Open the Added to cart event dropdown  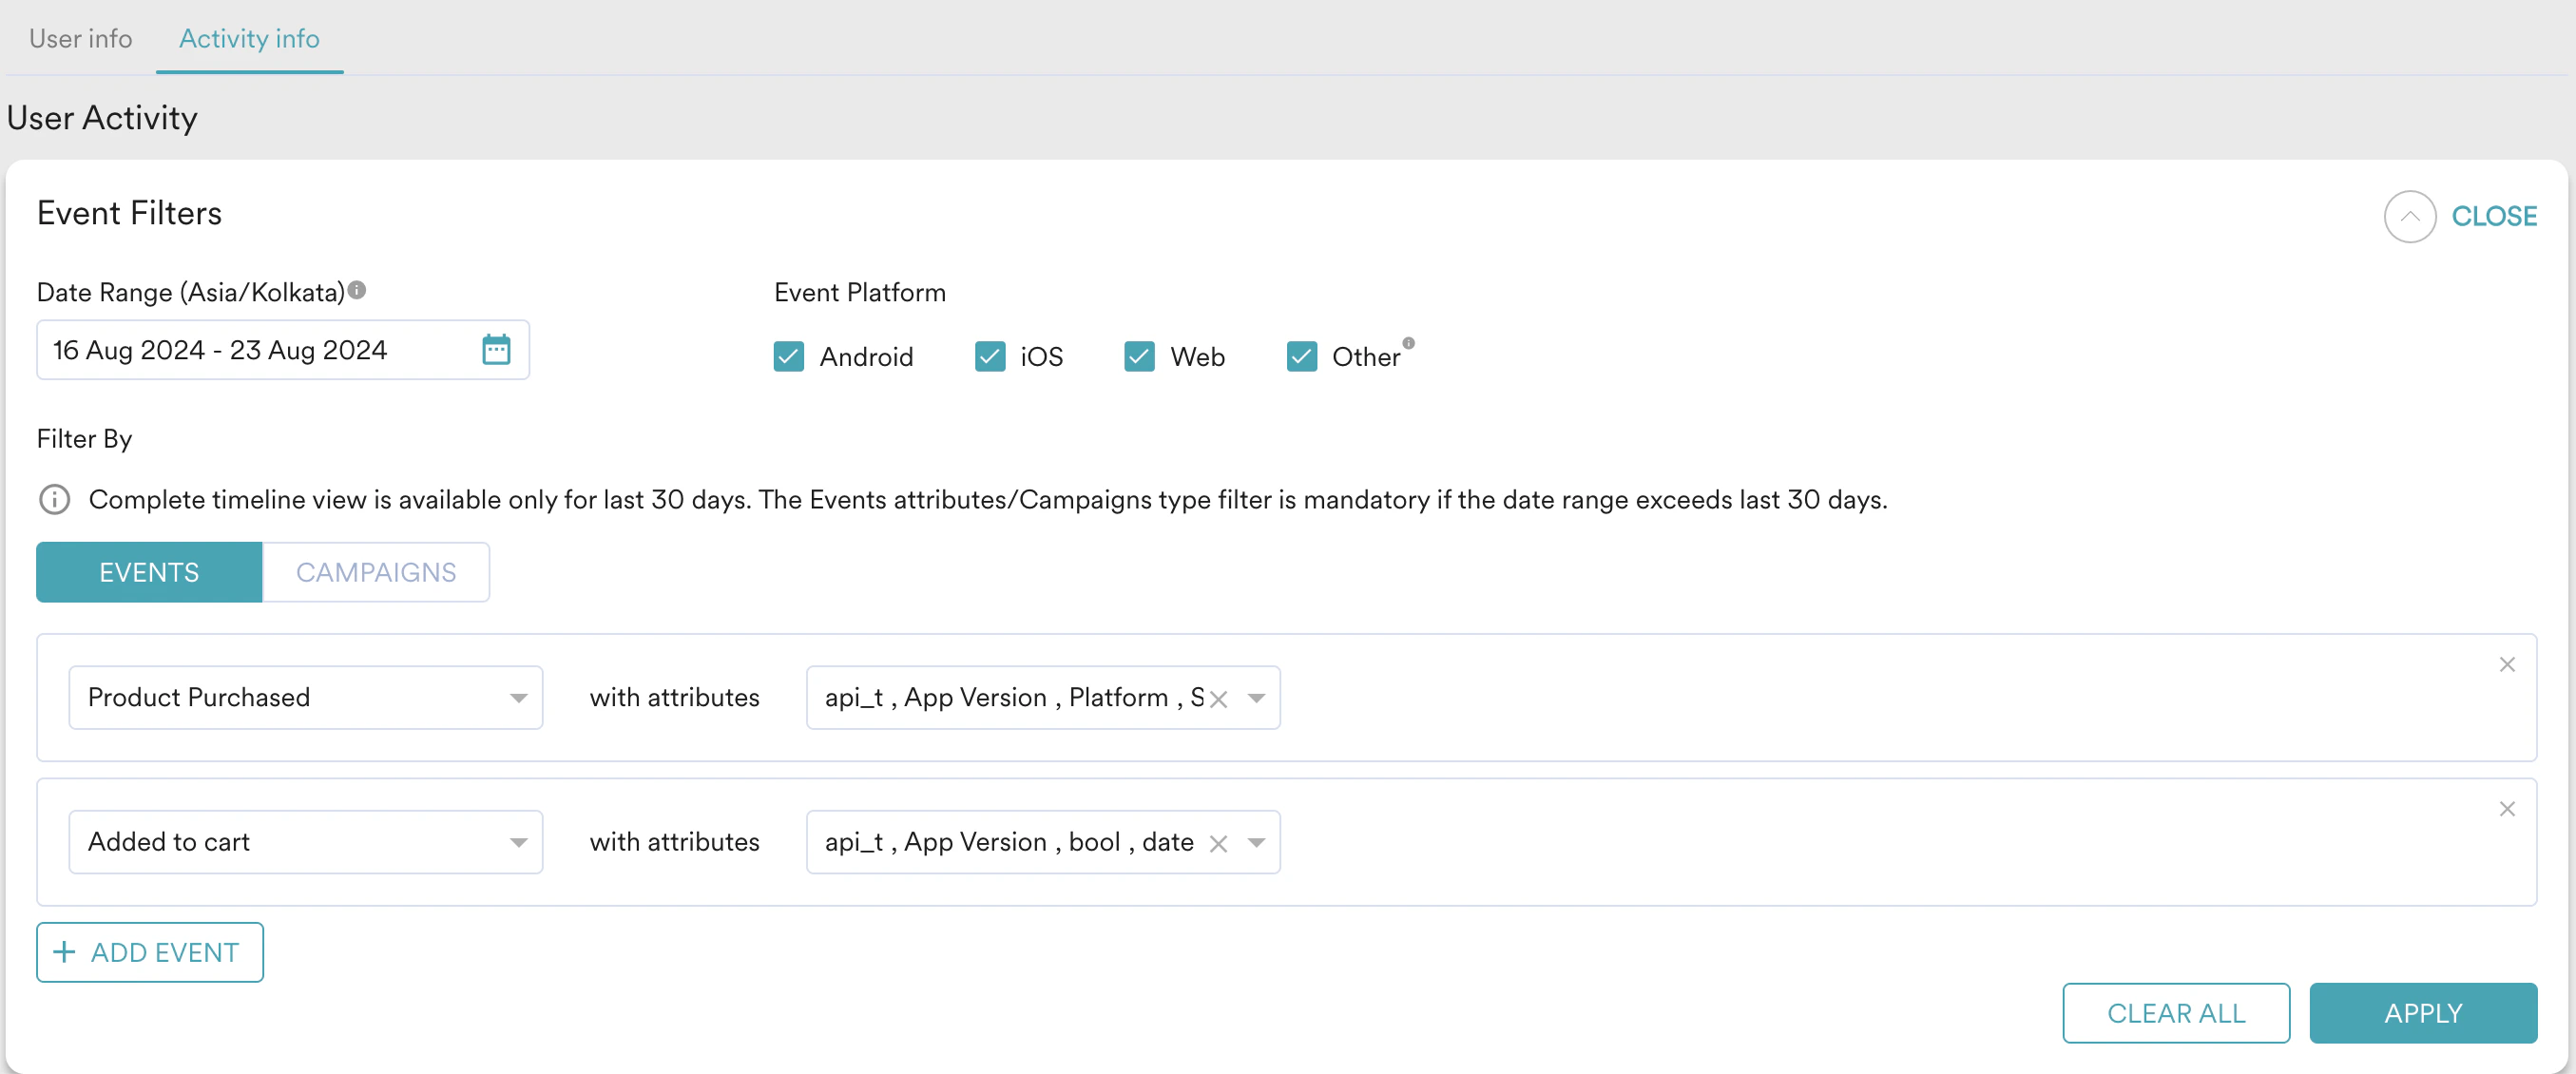tap(305, 842)
